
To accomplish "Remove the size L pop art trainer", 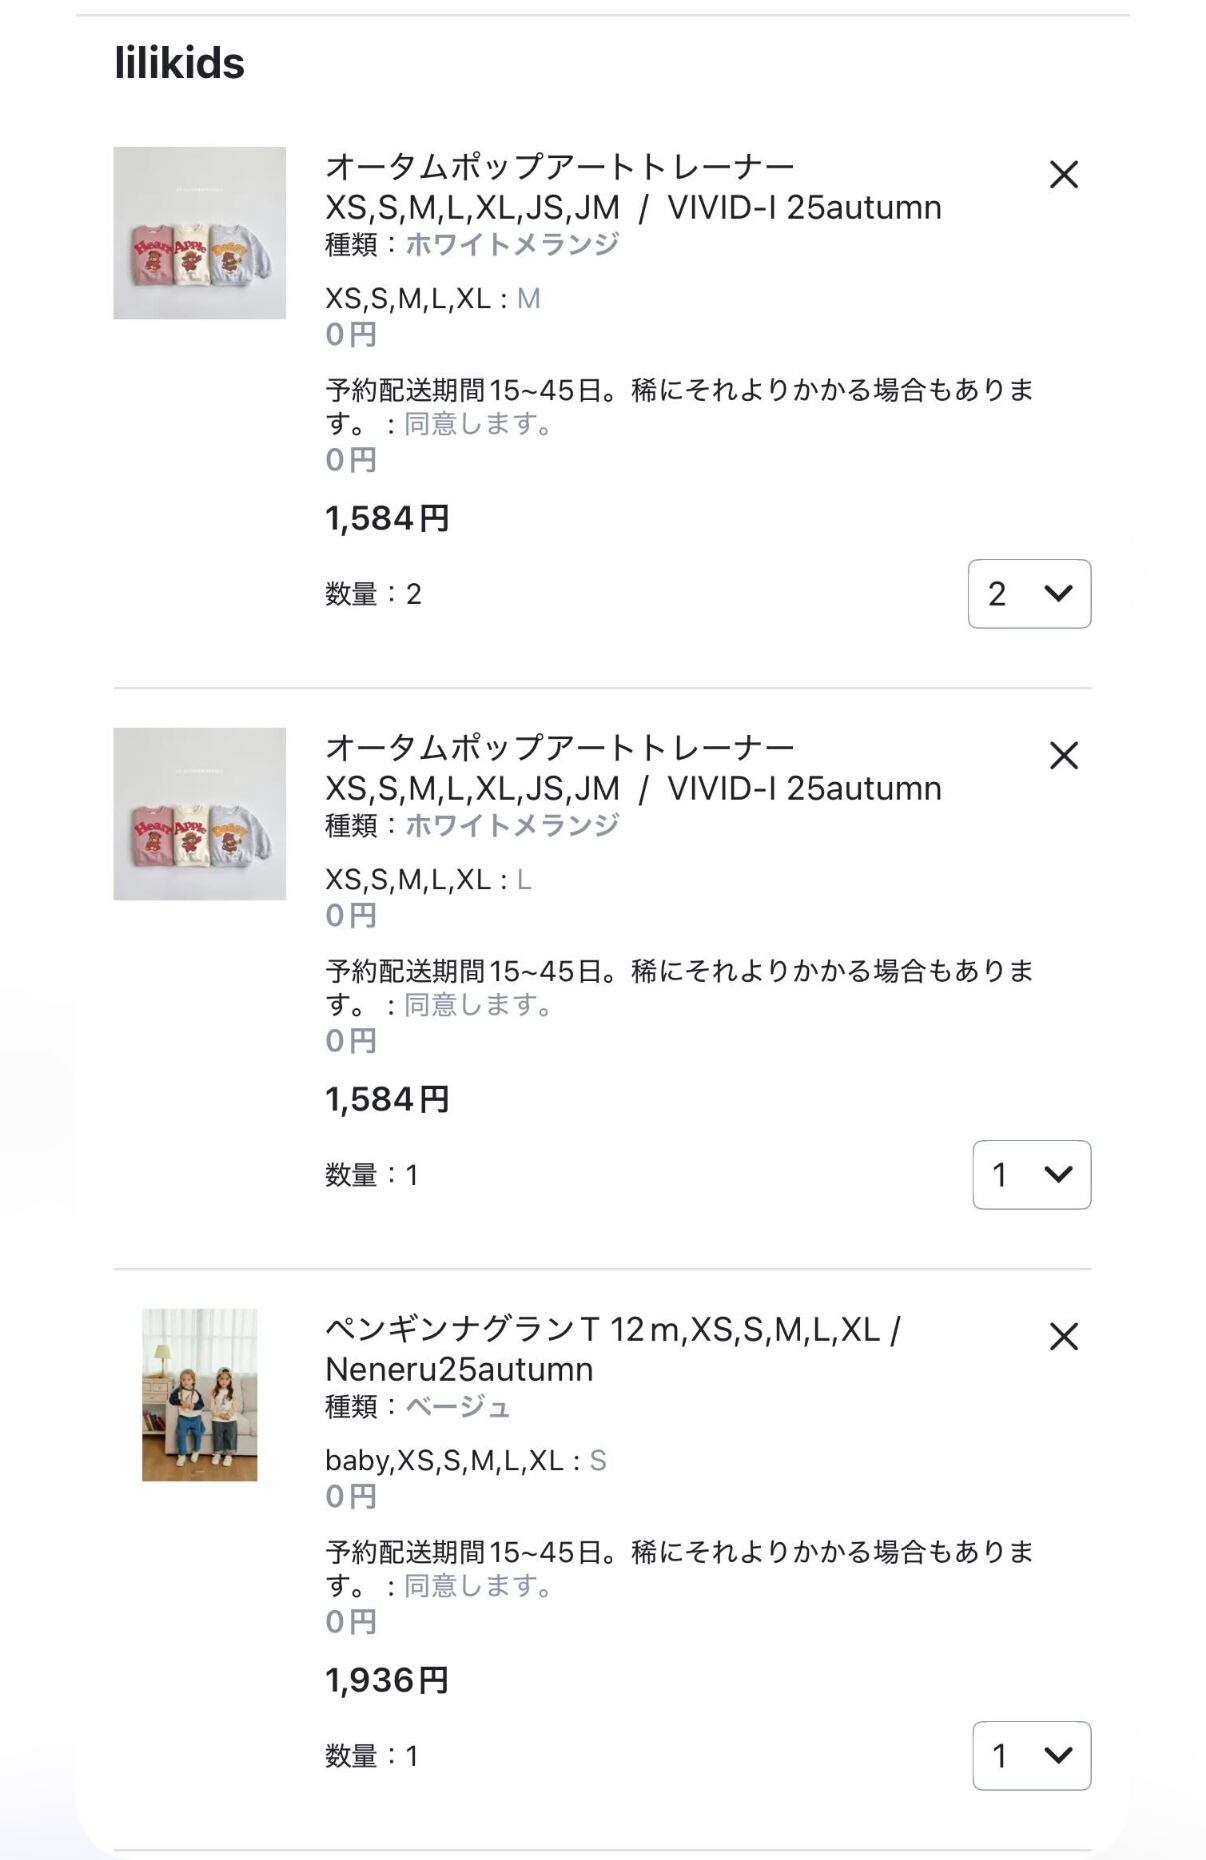I will pos(1063,756).
